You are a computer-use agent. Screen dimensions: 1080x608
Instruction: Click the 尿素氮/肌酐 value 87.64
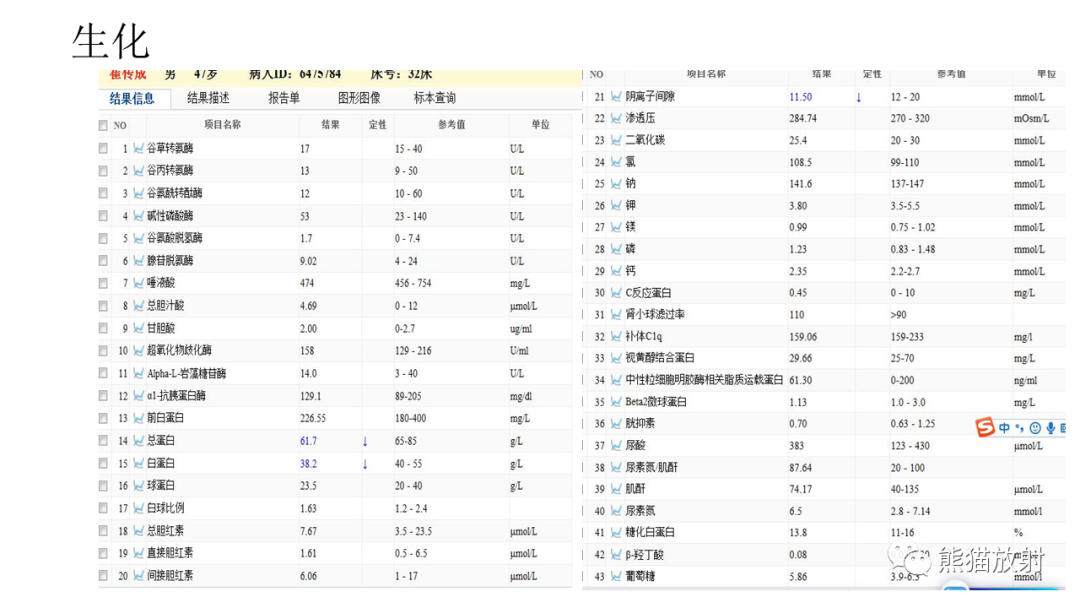(800, 468)
